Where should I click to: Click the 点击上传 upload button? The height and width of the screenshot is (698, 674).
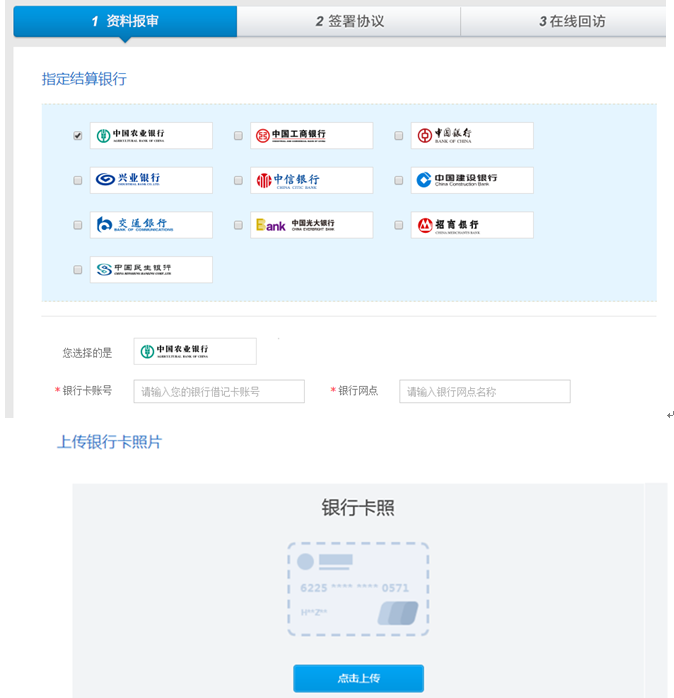point(358,678)
